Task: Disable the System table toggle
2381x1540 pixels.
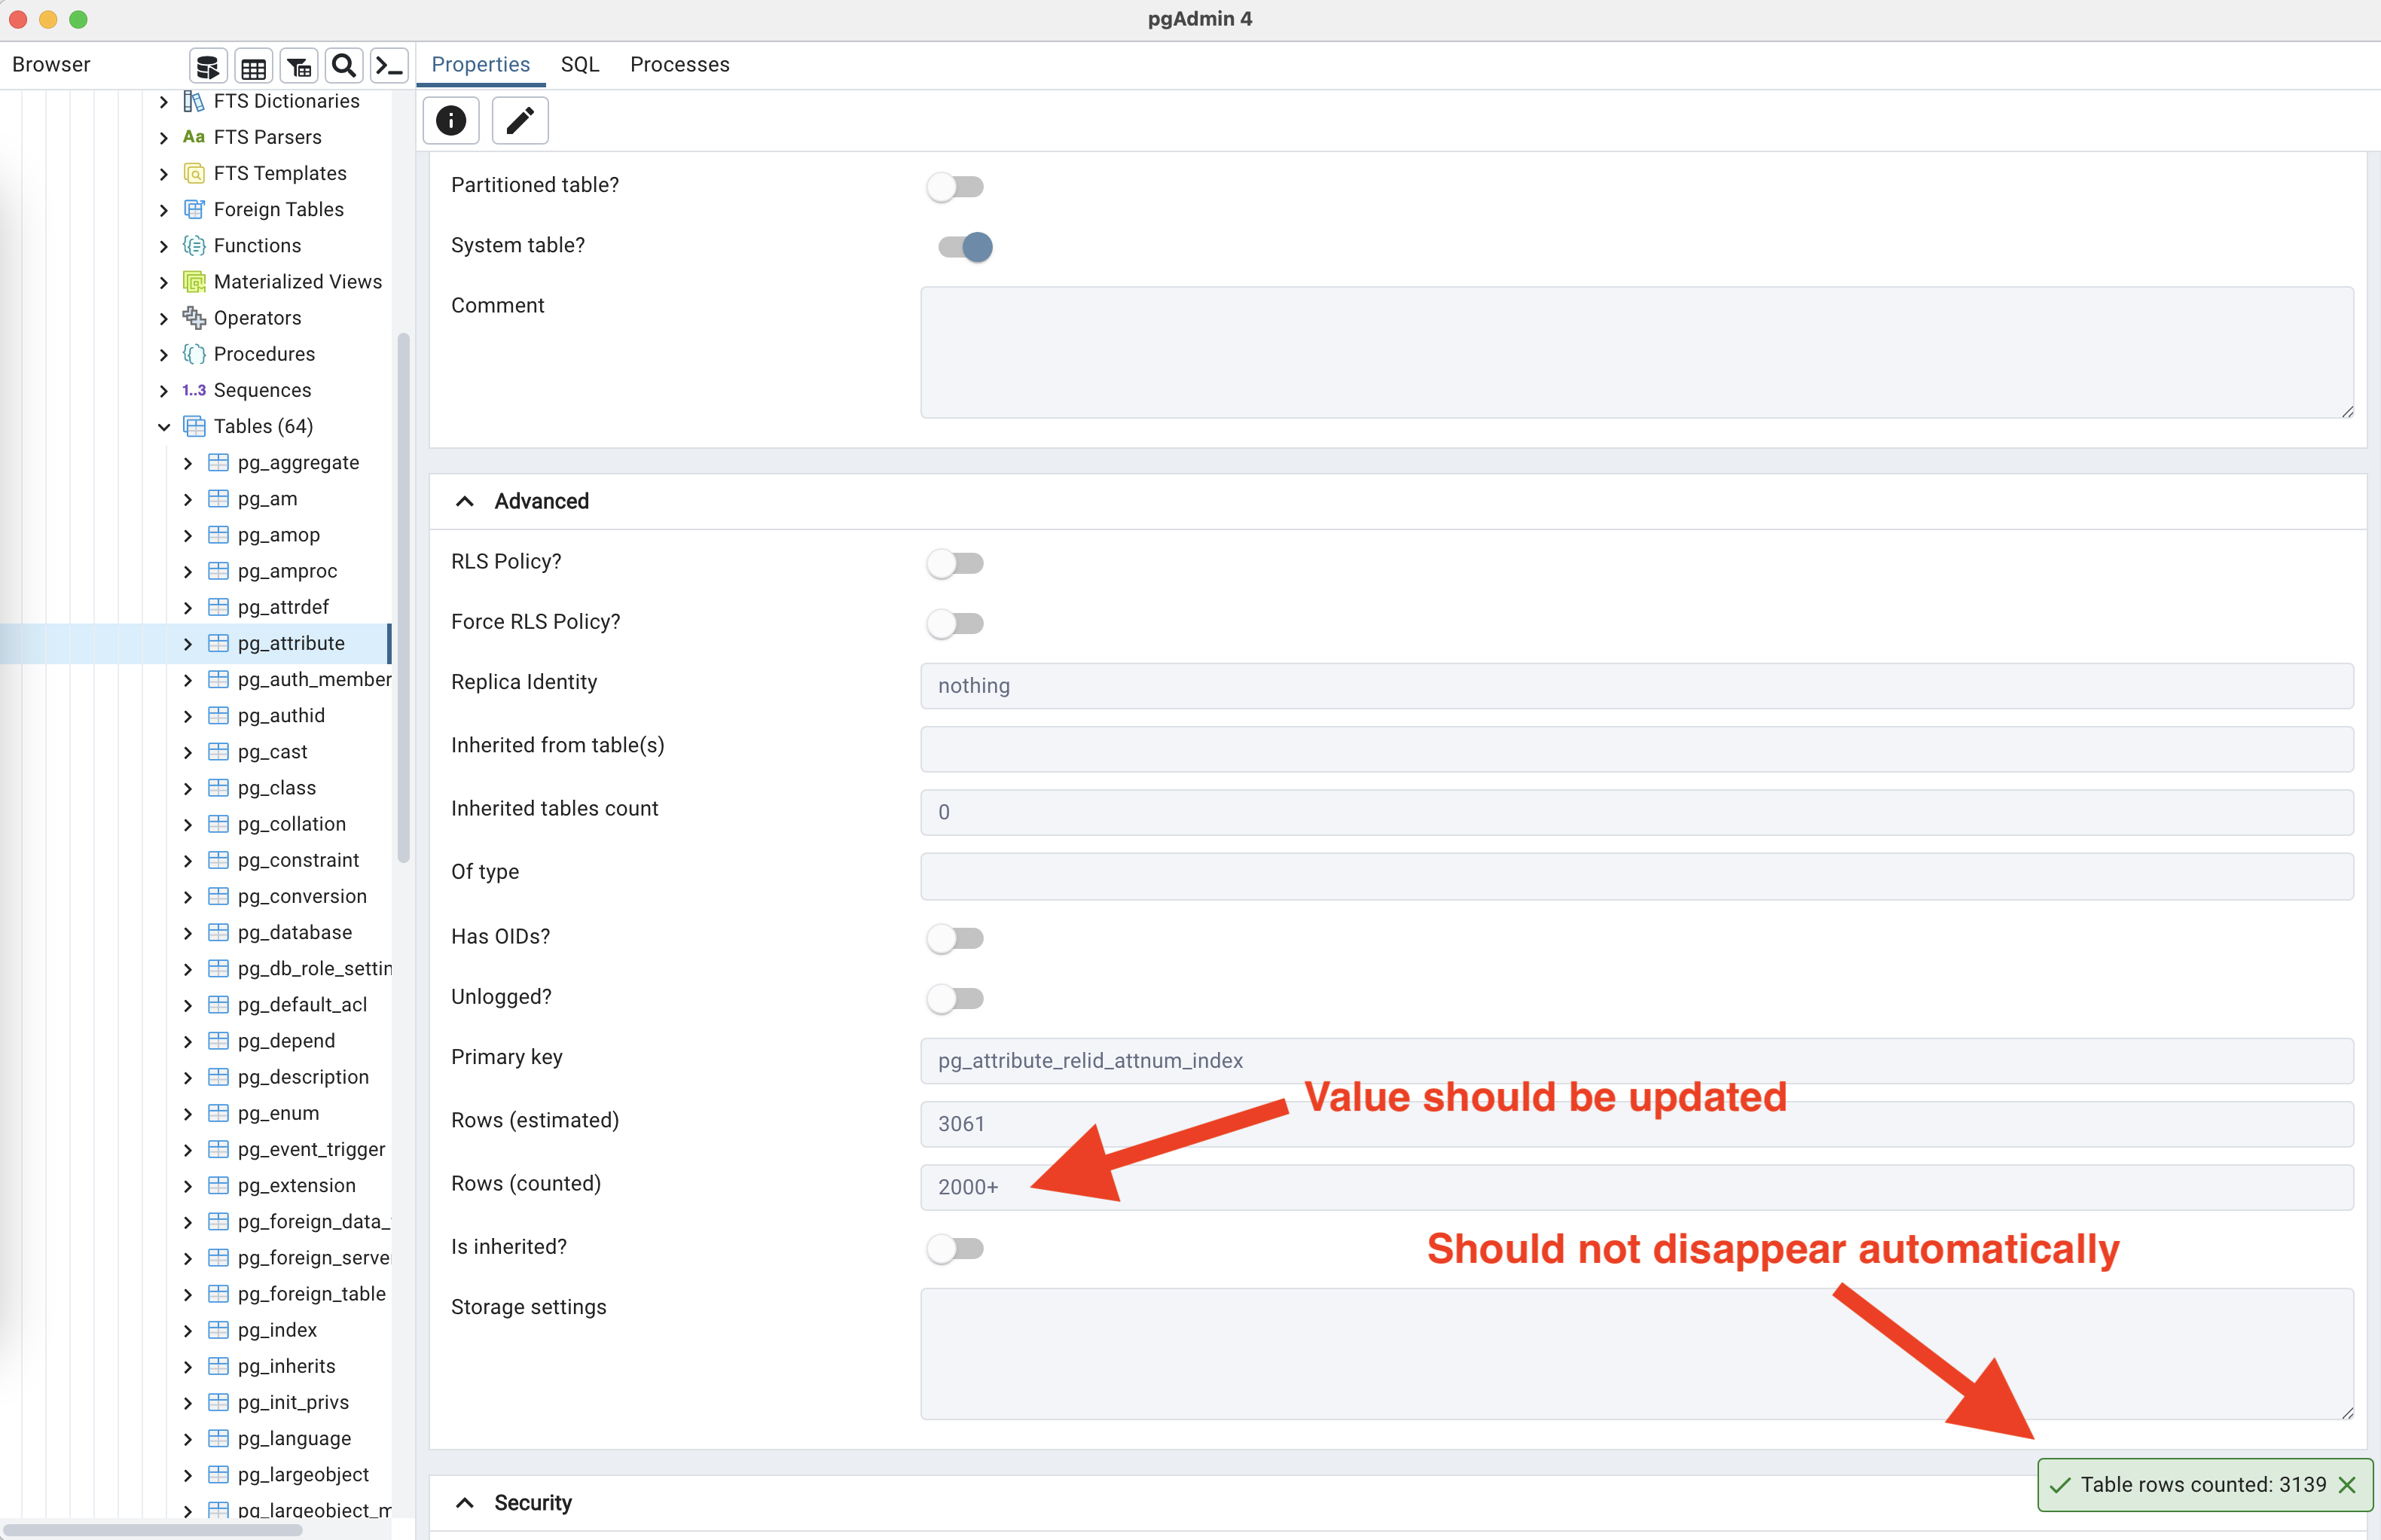Action: 962,246
